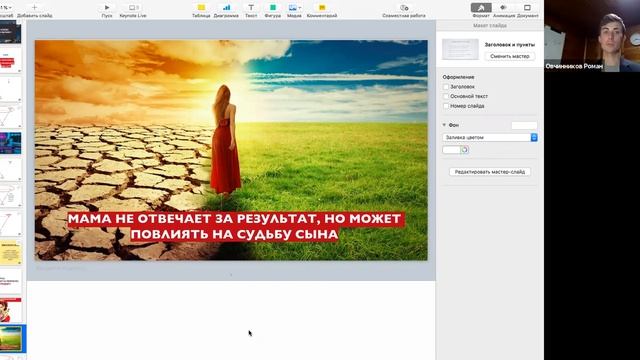Select the yellow note slide thumbnail

click(11, 253)
